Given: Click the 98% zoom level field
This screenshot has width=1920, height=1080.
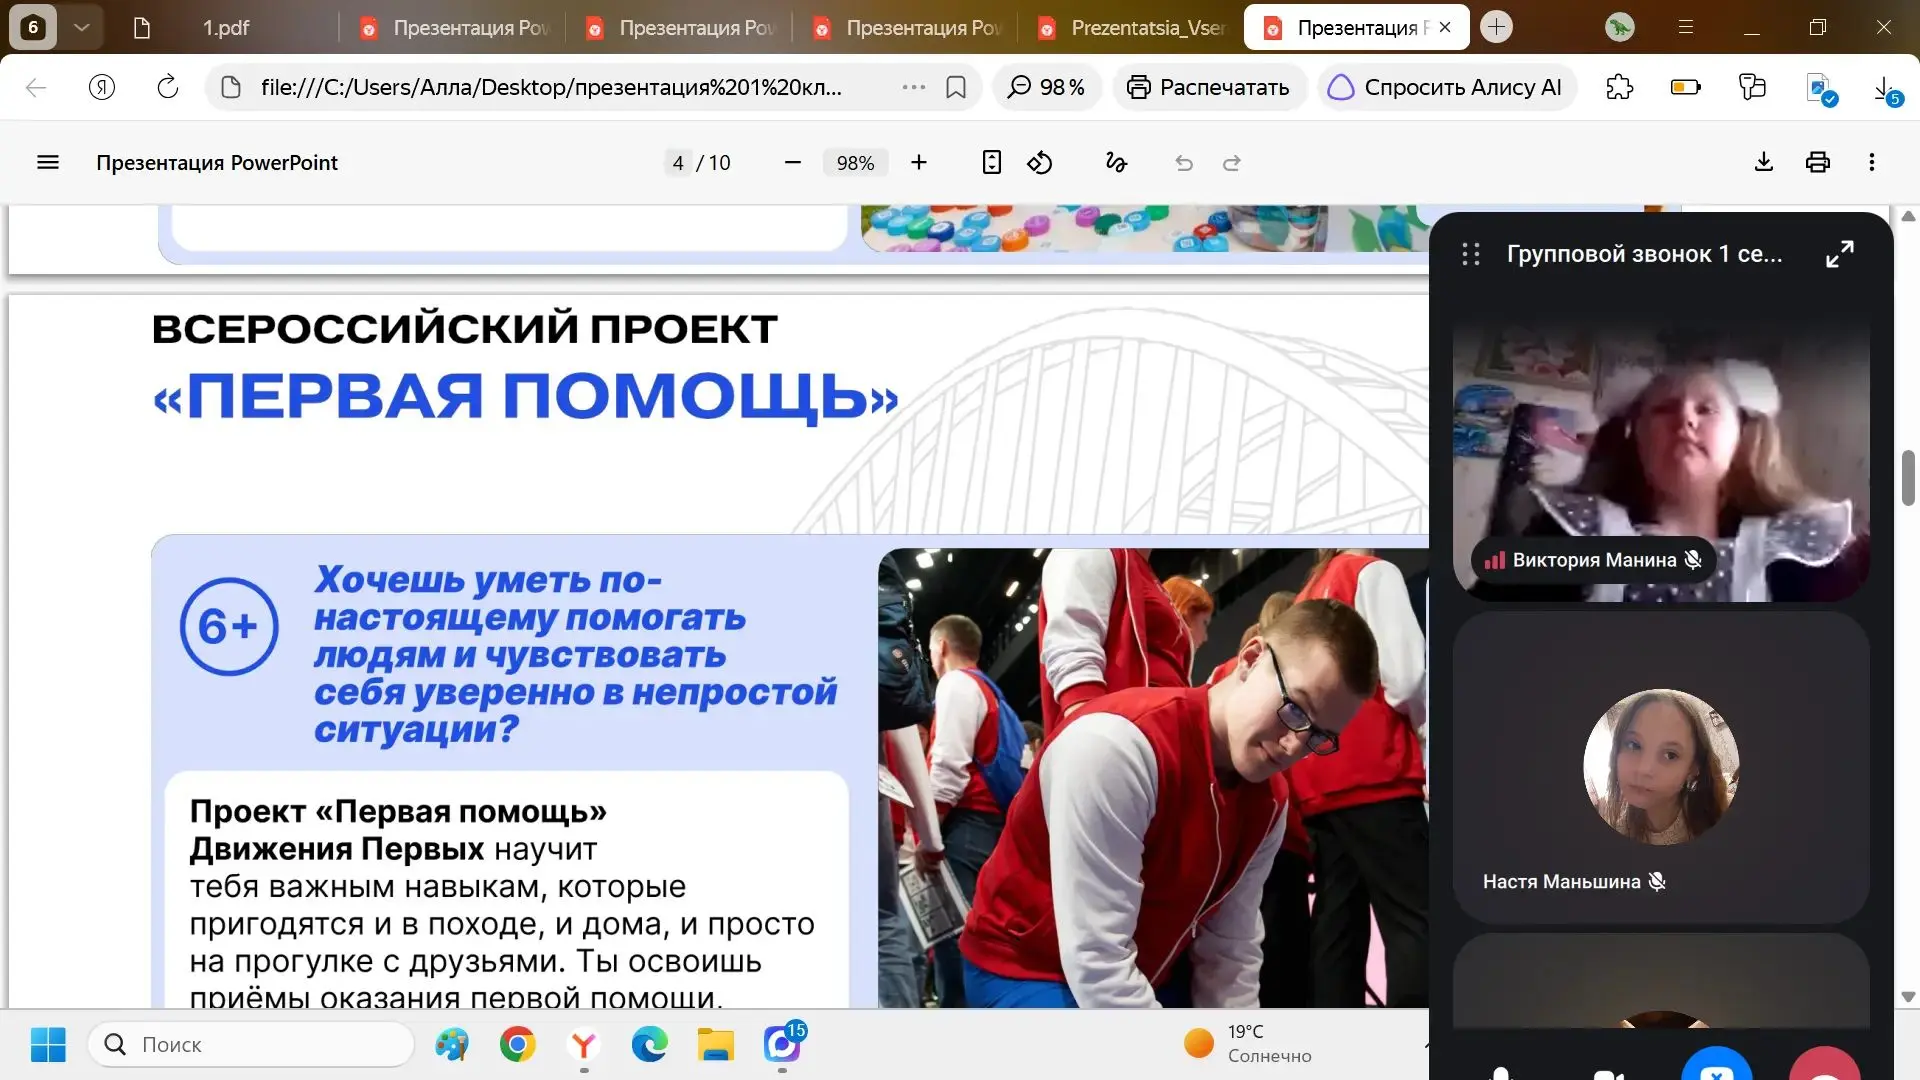Looking at the screenshot, I should pyautogui.click(x=855, y=163).
